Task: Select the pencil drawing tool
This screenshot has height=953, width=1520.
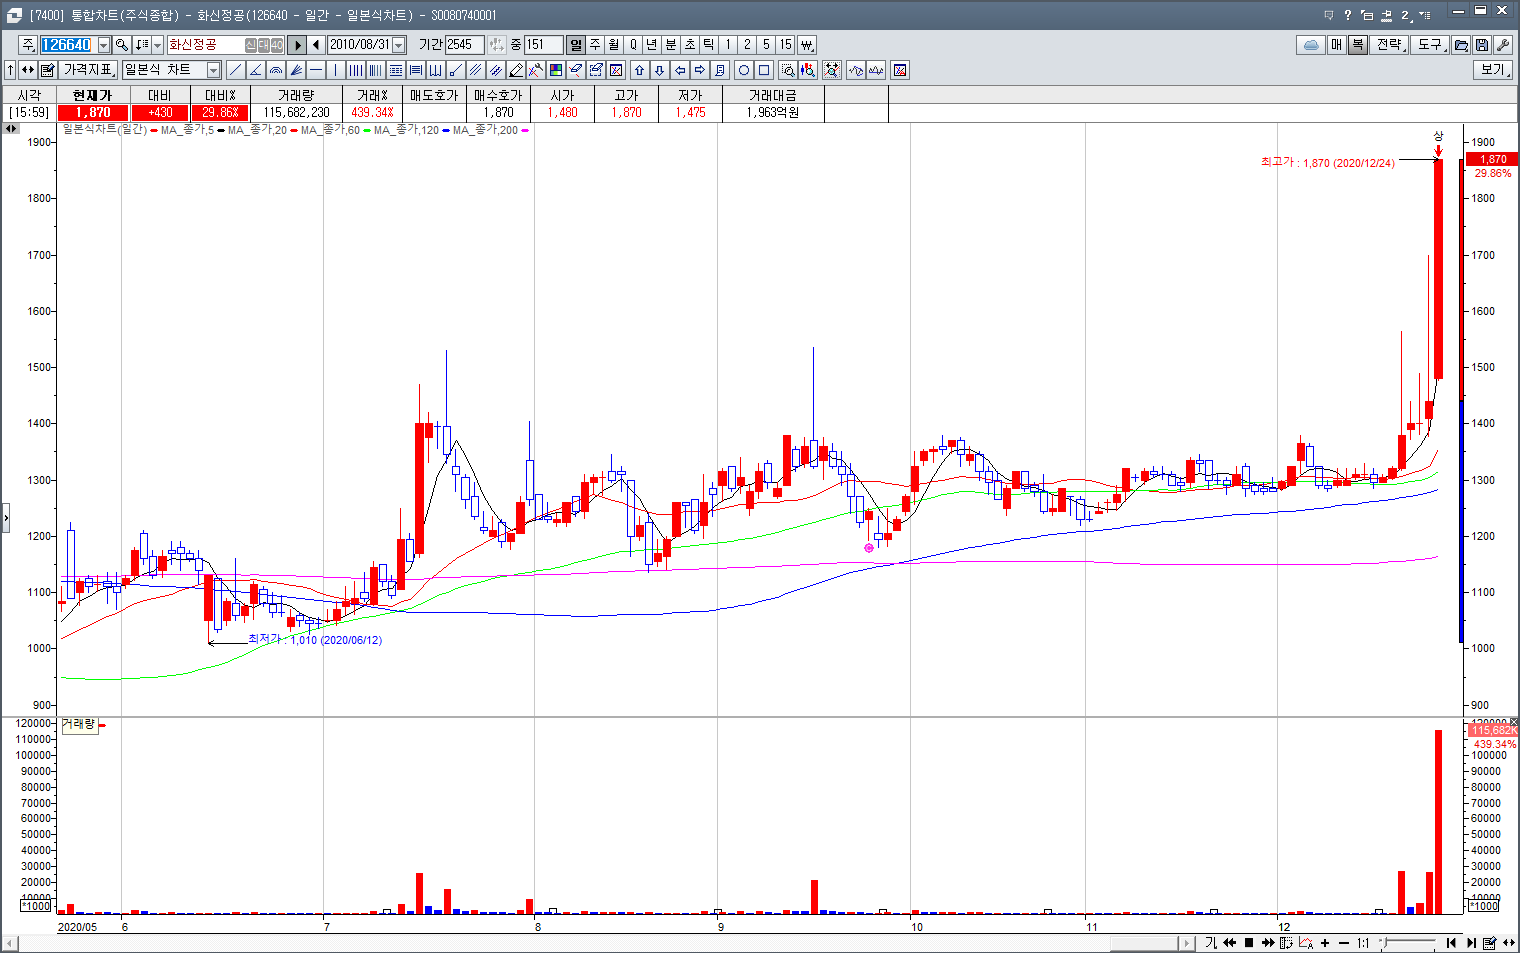Action: tap(516, 70)
